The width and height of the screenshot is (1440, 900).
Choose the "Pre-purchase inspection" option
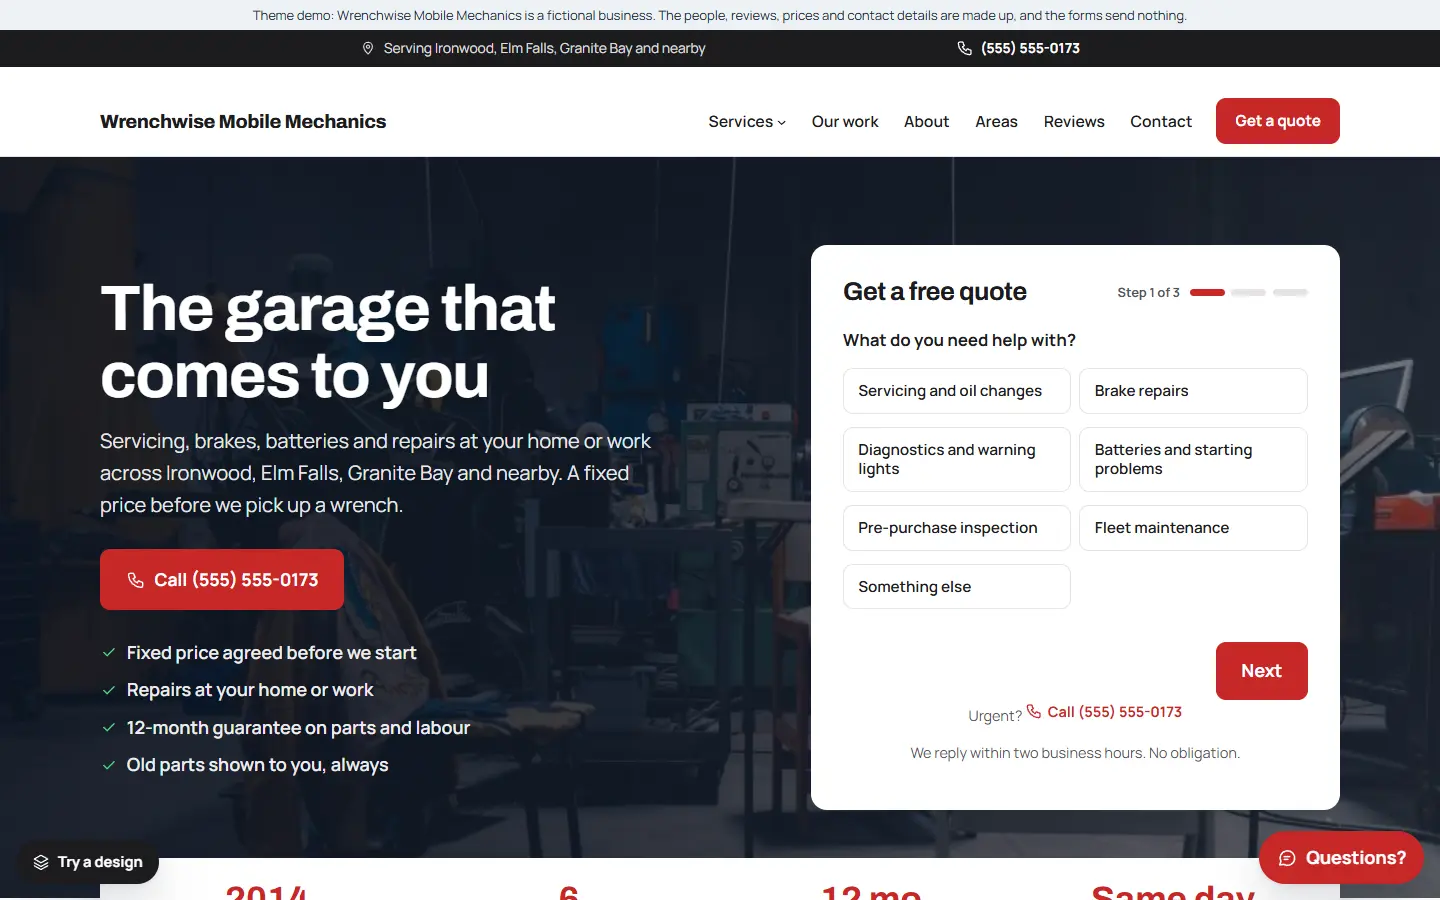(957, 528)
